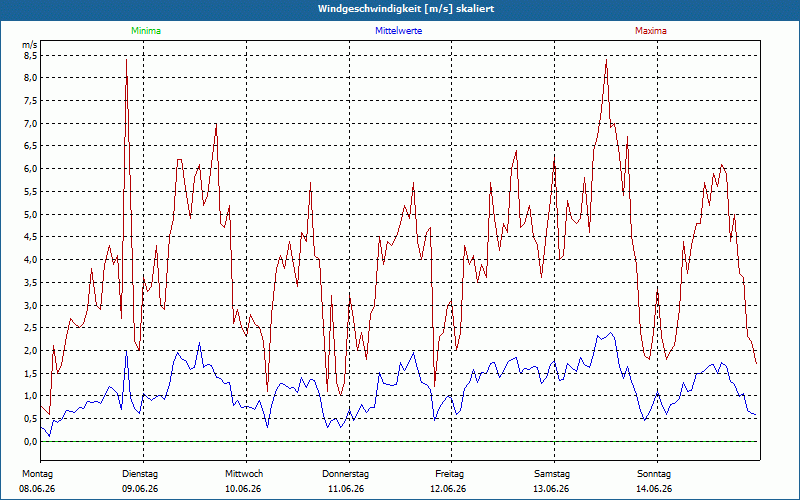Viewport: 800px width, 500px height.
Task: Click the date 10.06.26
Action: pyautogui.click(x=243, y=489)
